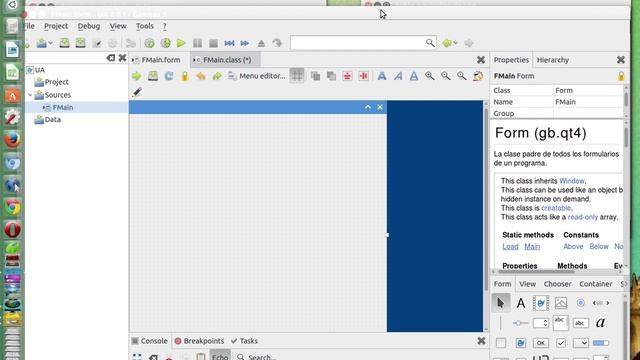Click the Step debug icon

pos(229,43)
